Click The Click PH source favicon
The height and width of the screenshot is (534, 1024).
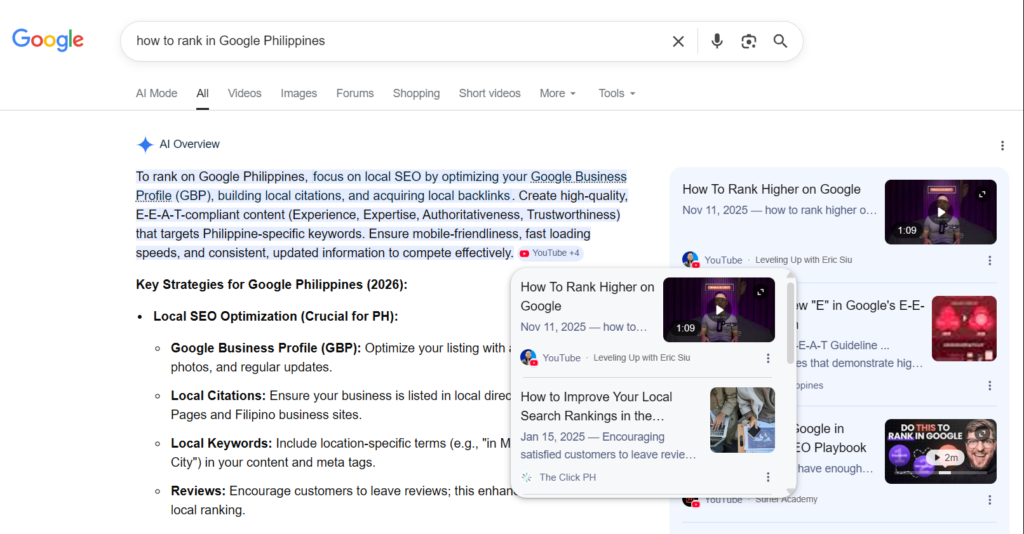pos(526,477)
